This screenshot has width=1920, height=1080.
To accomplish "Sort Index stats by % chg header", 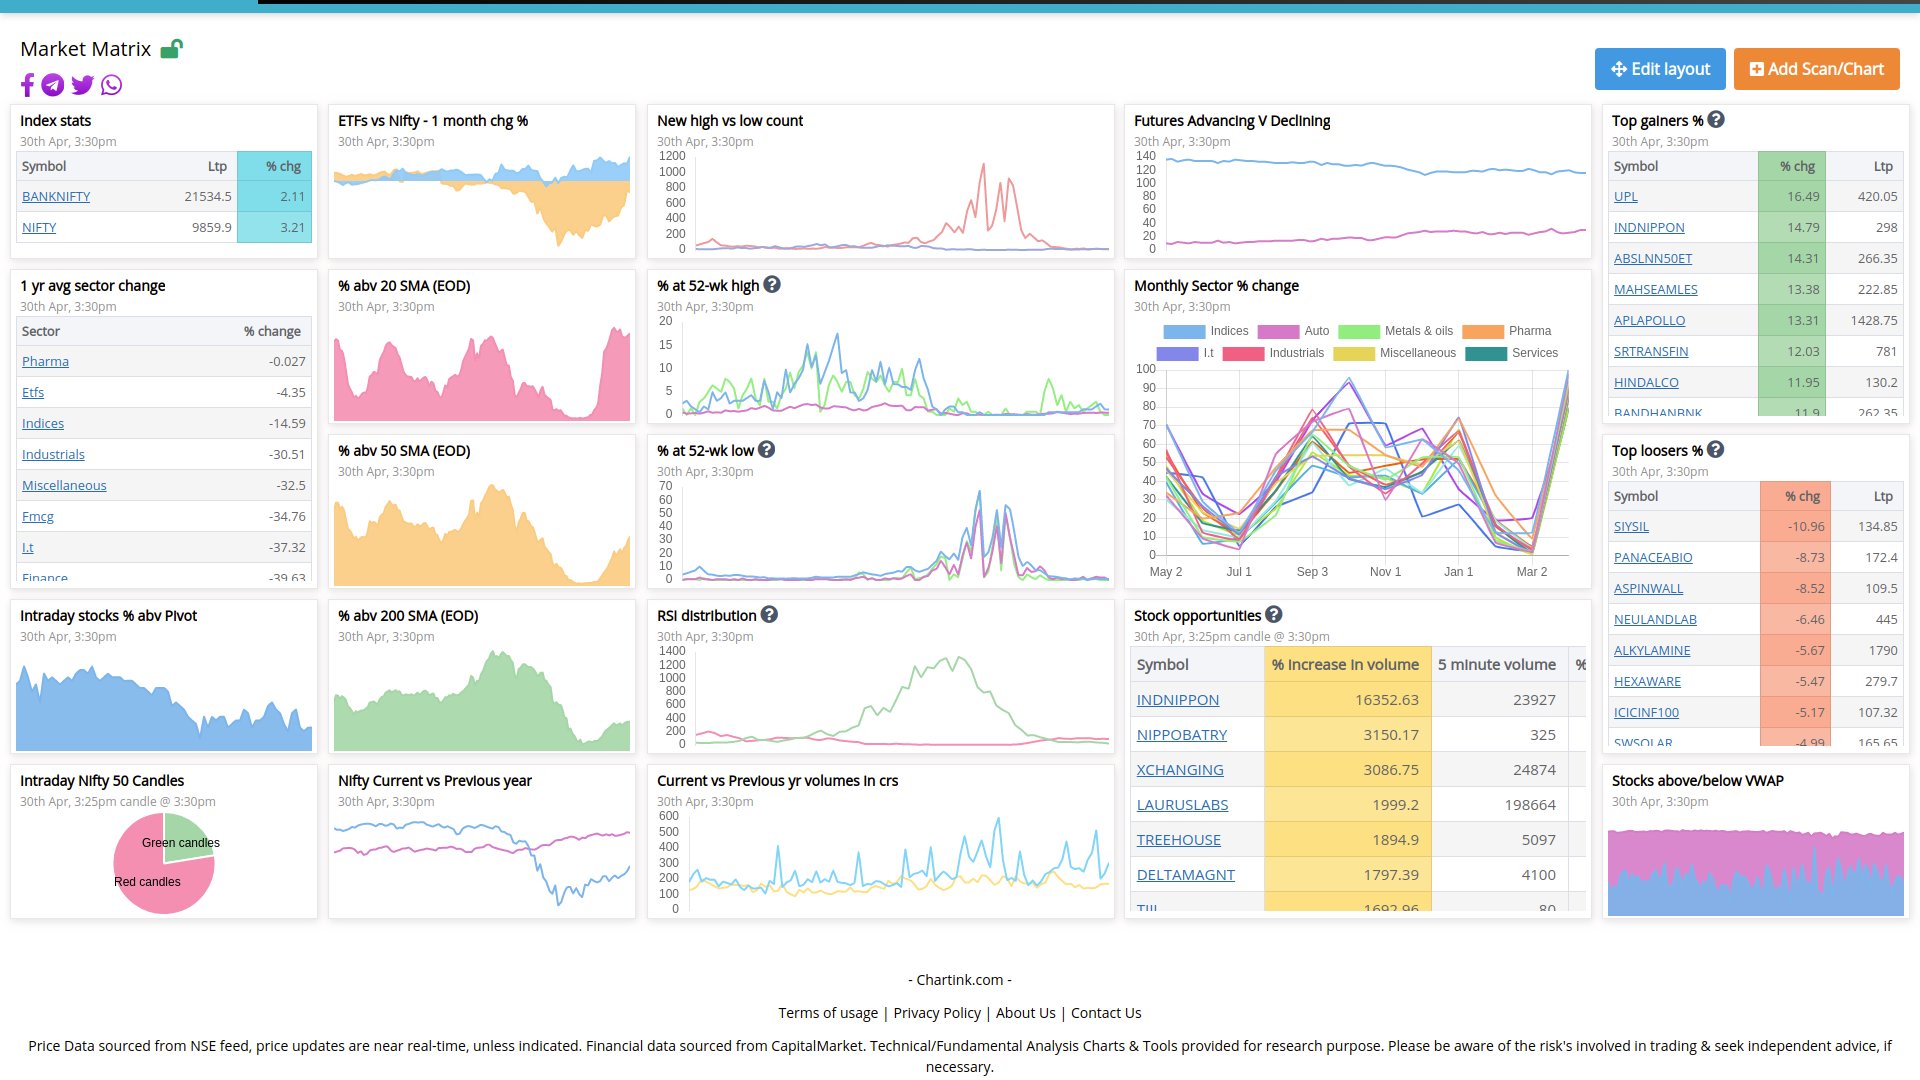I will (283, 166).
